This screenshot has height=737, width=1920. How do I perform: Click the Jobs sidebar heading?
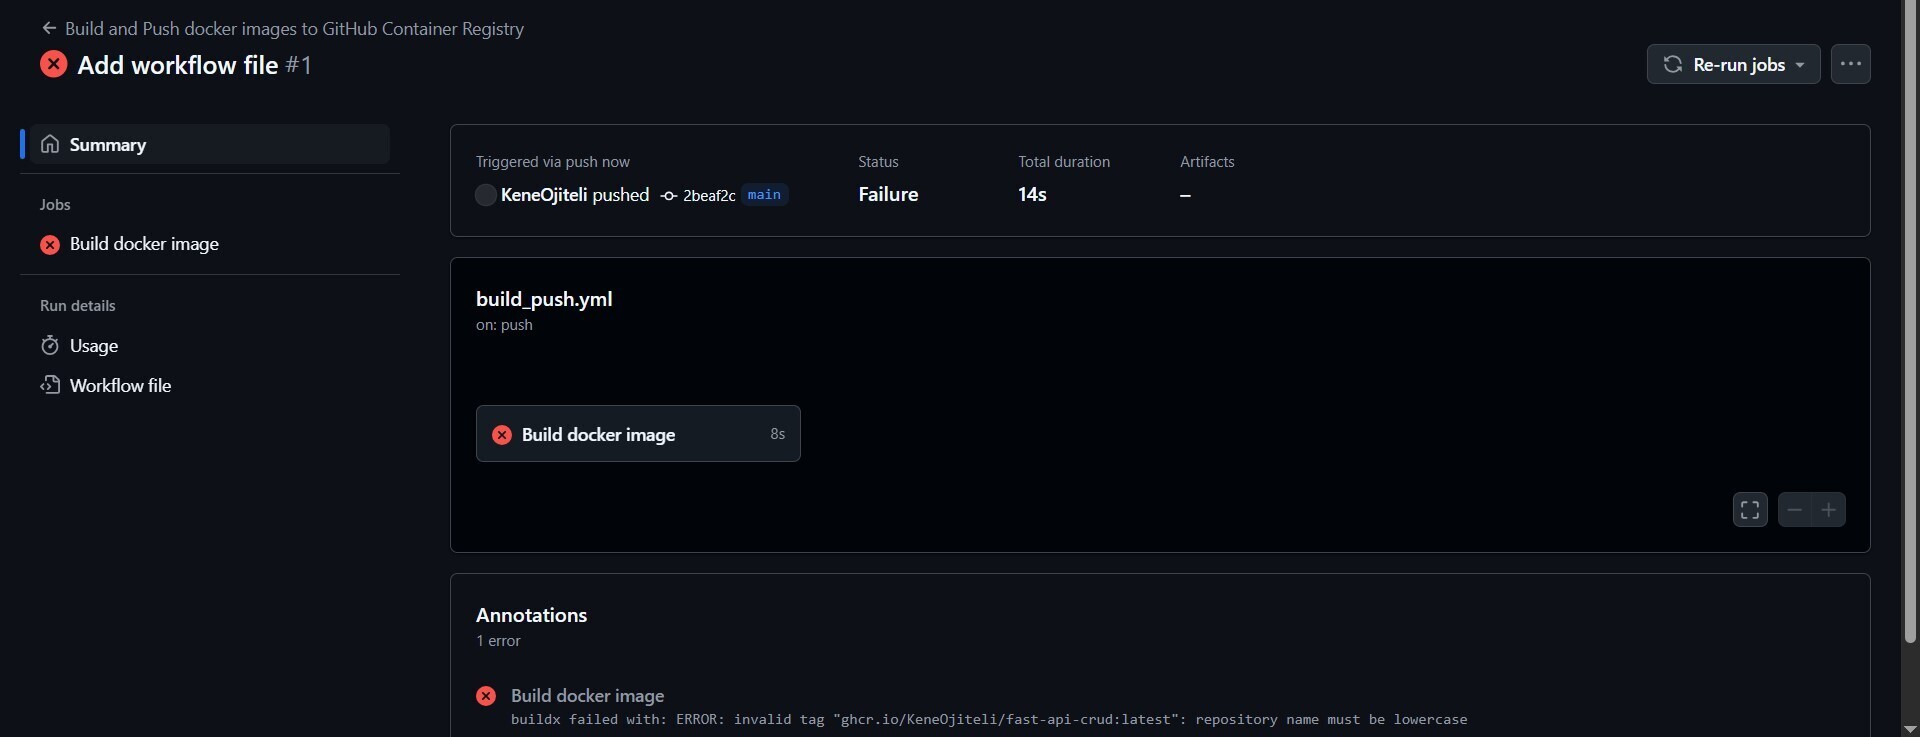click(55, 205)
